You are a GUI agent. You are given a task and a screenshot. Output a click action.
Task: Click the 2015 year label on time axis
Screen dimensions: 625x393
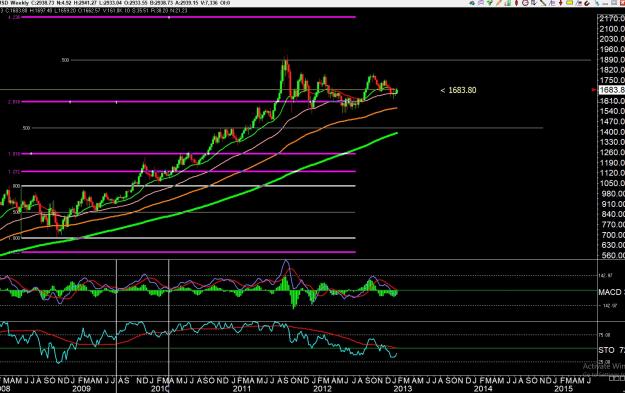point(564,389)
